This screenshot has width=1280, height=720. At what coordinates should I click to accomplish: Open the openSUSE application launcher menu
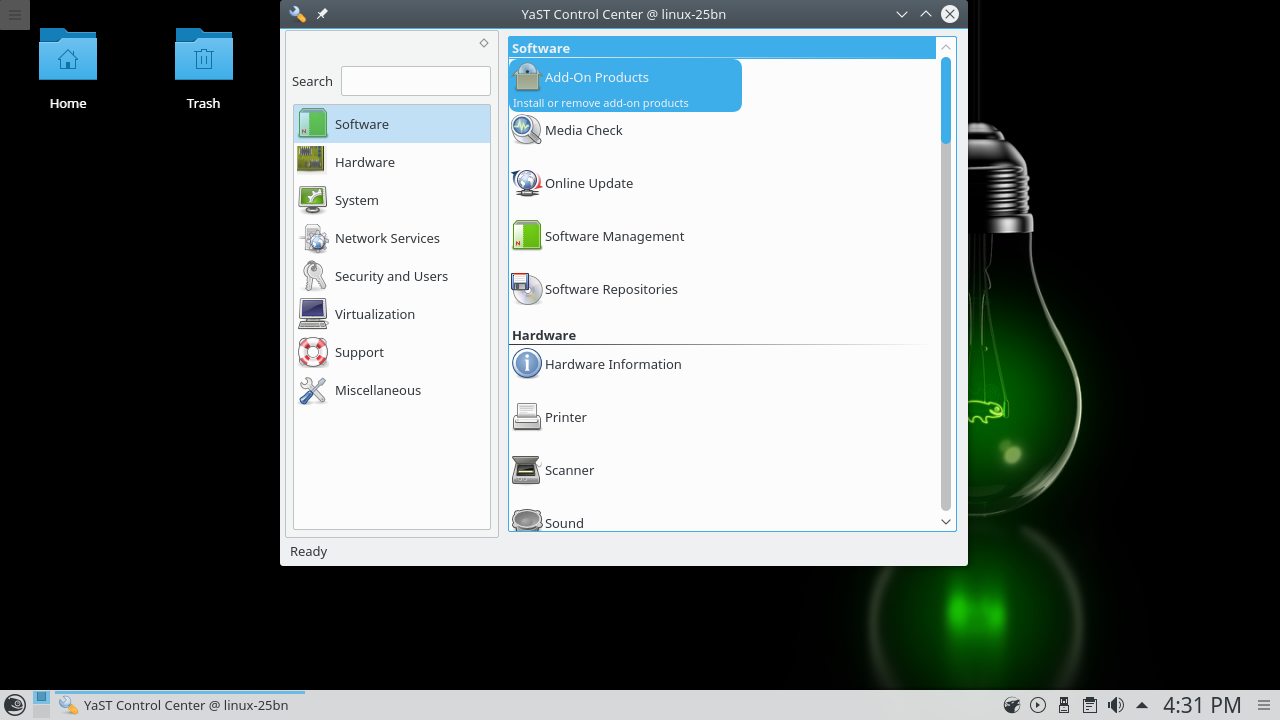[14, 705]
